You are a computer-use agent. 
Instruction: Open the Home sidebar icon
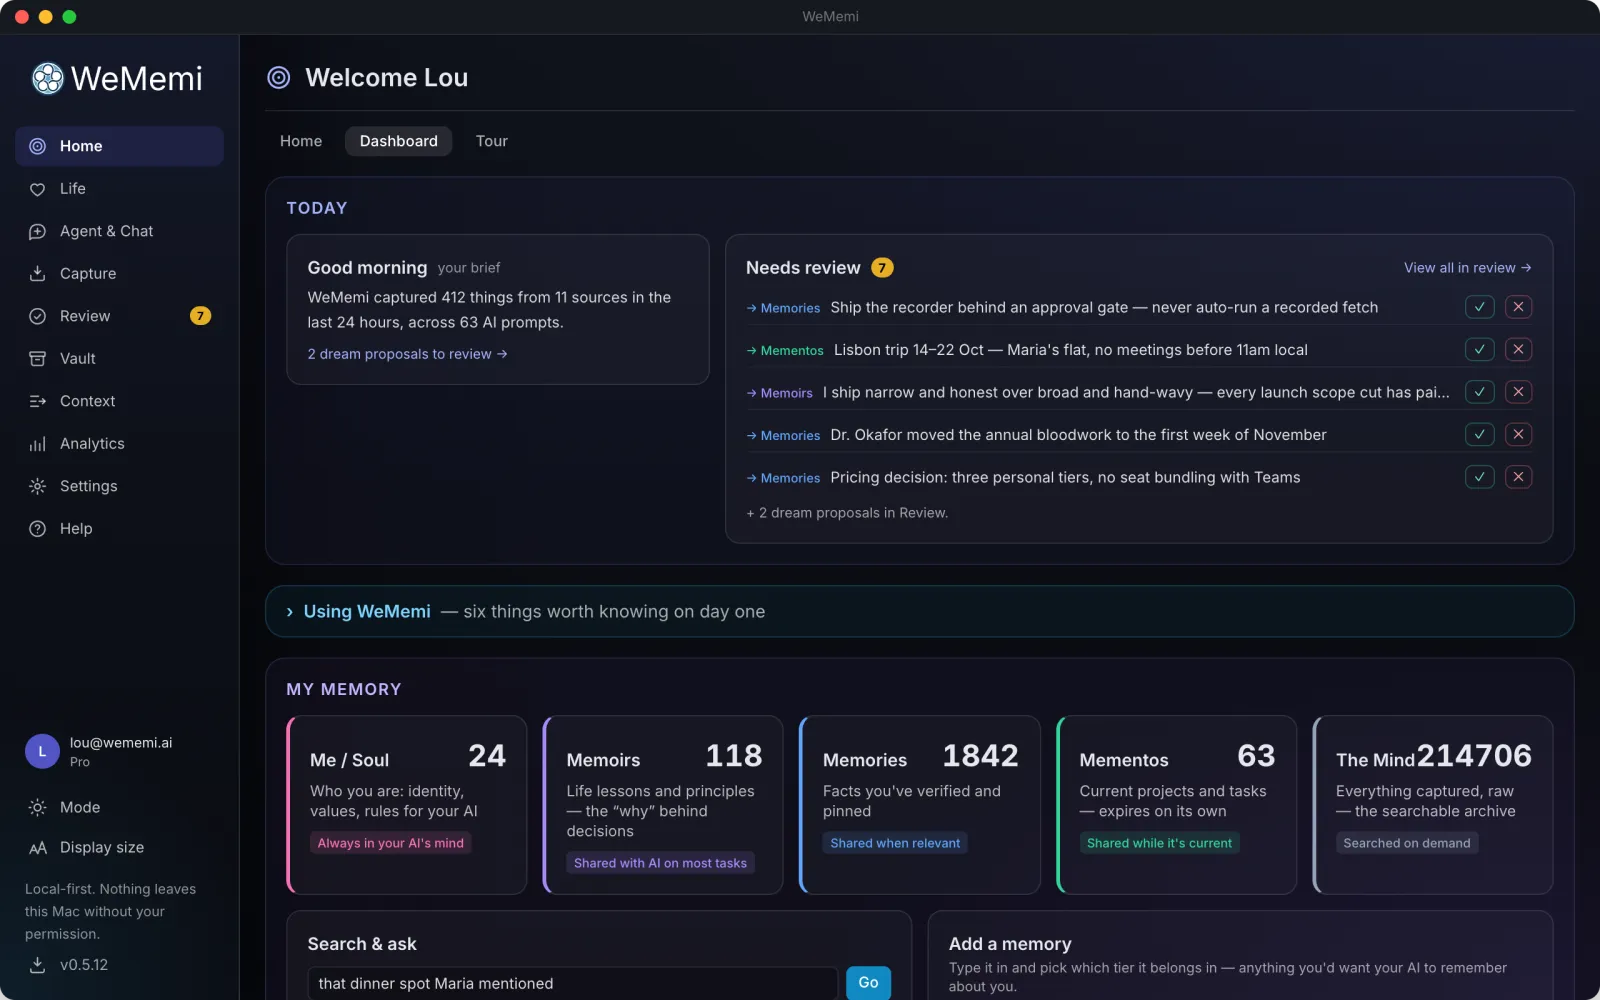tap(37, 146)
